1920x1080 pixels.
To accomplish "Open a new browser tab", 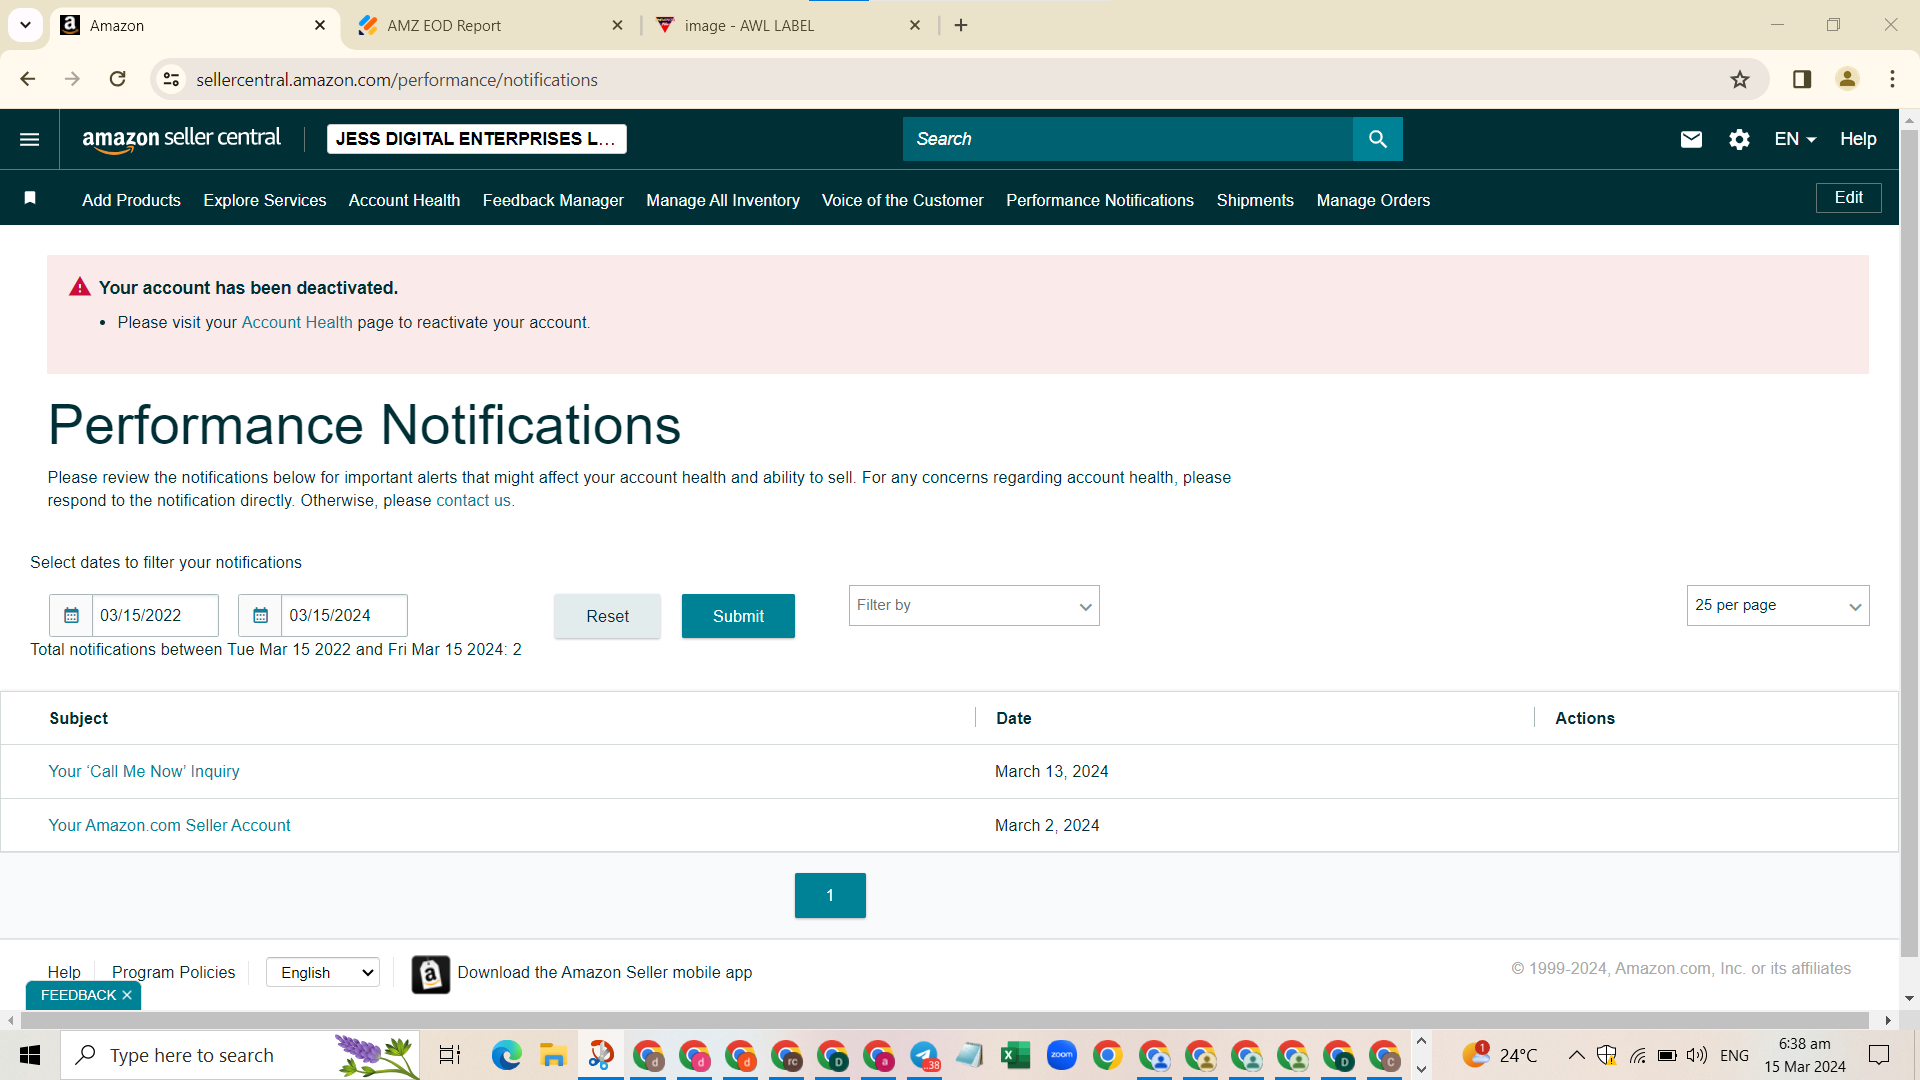I will (x=961, y=25).
